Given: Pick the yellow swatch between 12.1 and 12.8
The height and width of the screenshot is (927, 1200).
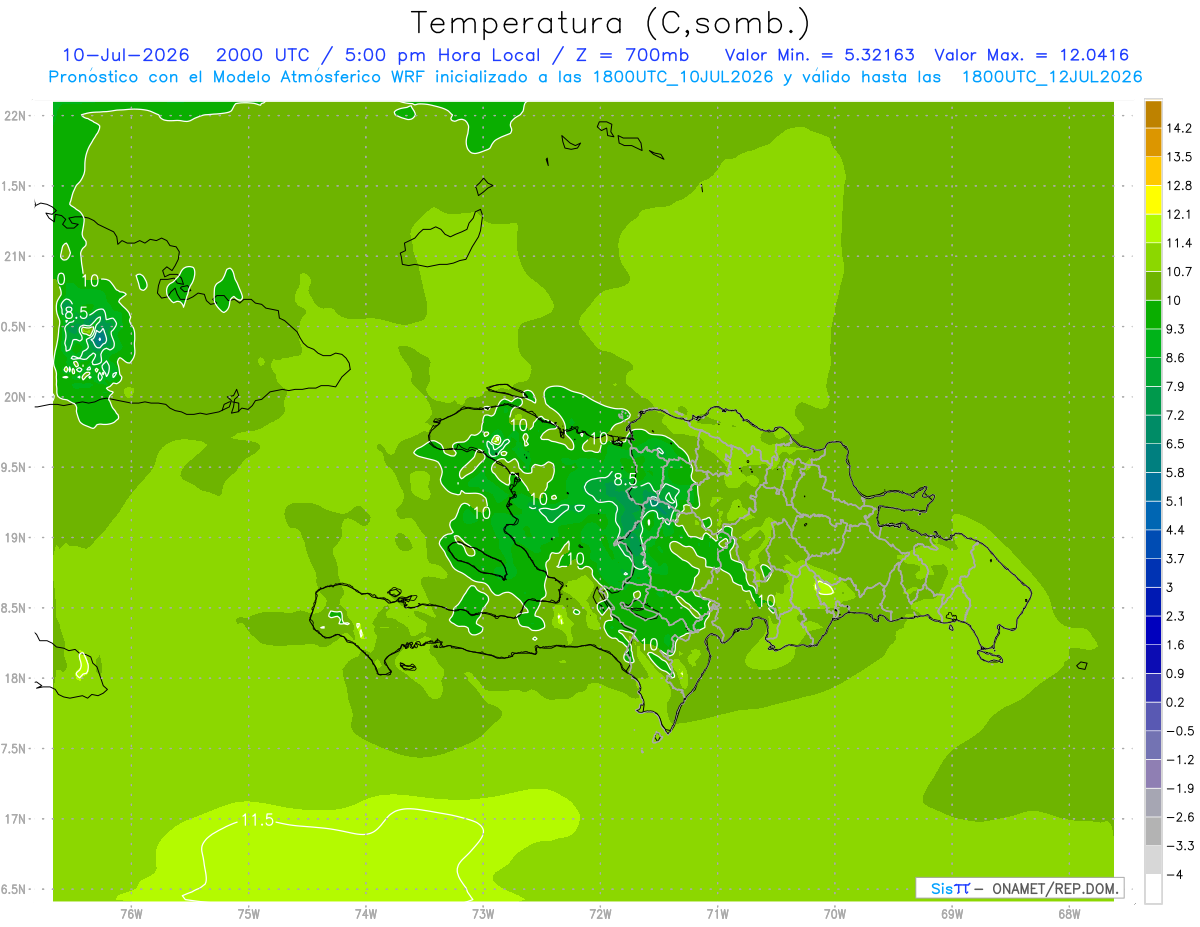Looking at the screenshot, I should click(1153, 200).
